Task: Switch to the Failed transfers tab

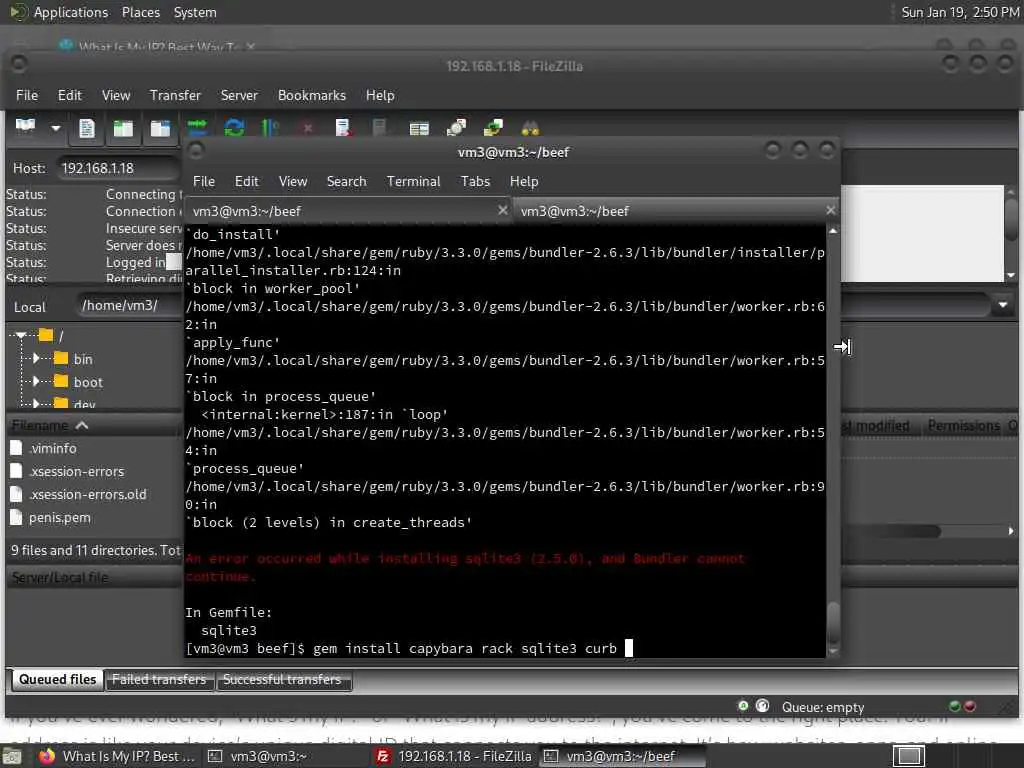Action: click(159, 680)
